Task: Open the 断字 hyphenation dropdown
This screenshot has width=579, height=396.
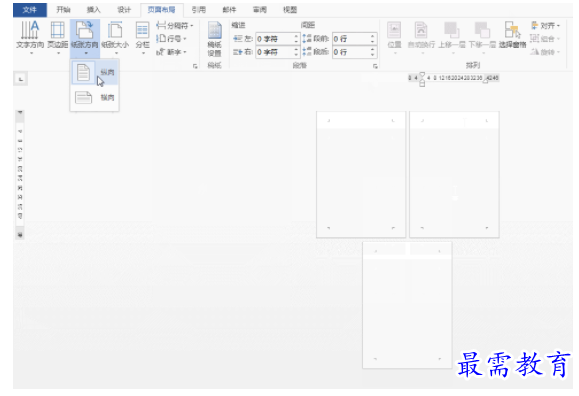Action: click(x=171, y=52)
